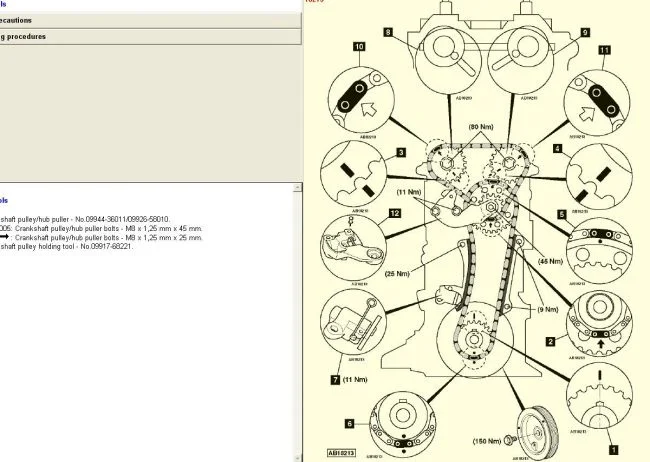Screen dimensions: 650x462
Task: Click the M8 x 1,25 mm x 45 mm line
Action: point(100,228)
